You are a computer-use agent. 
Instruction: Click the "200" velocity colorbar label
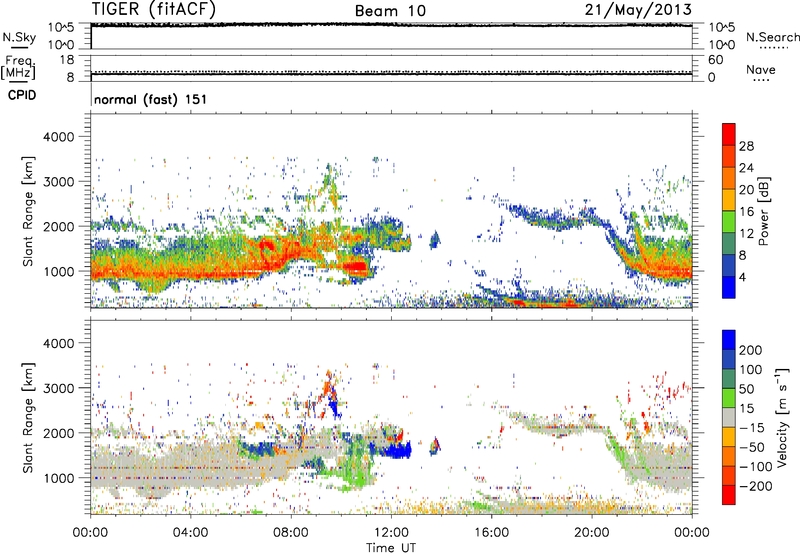coord(751,350)
